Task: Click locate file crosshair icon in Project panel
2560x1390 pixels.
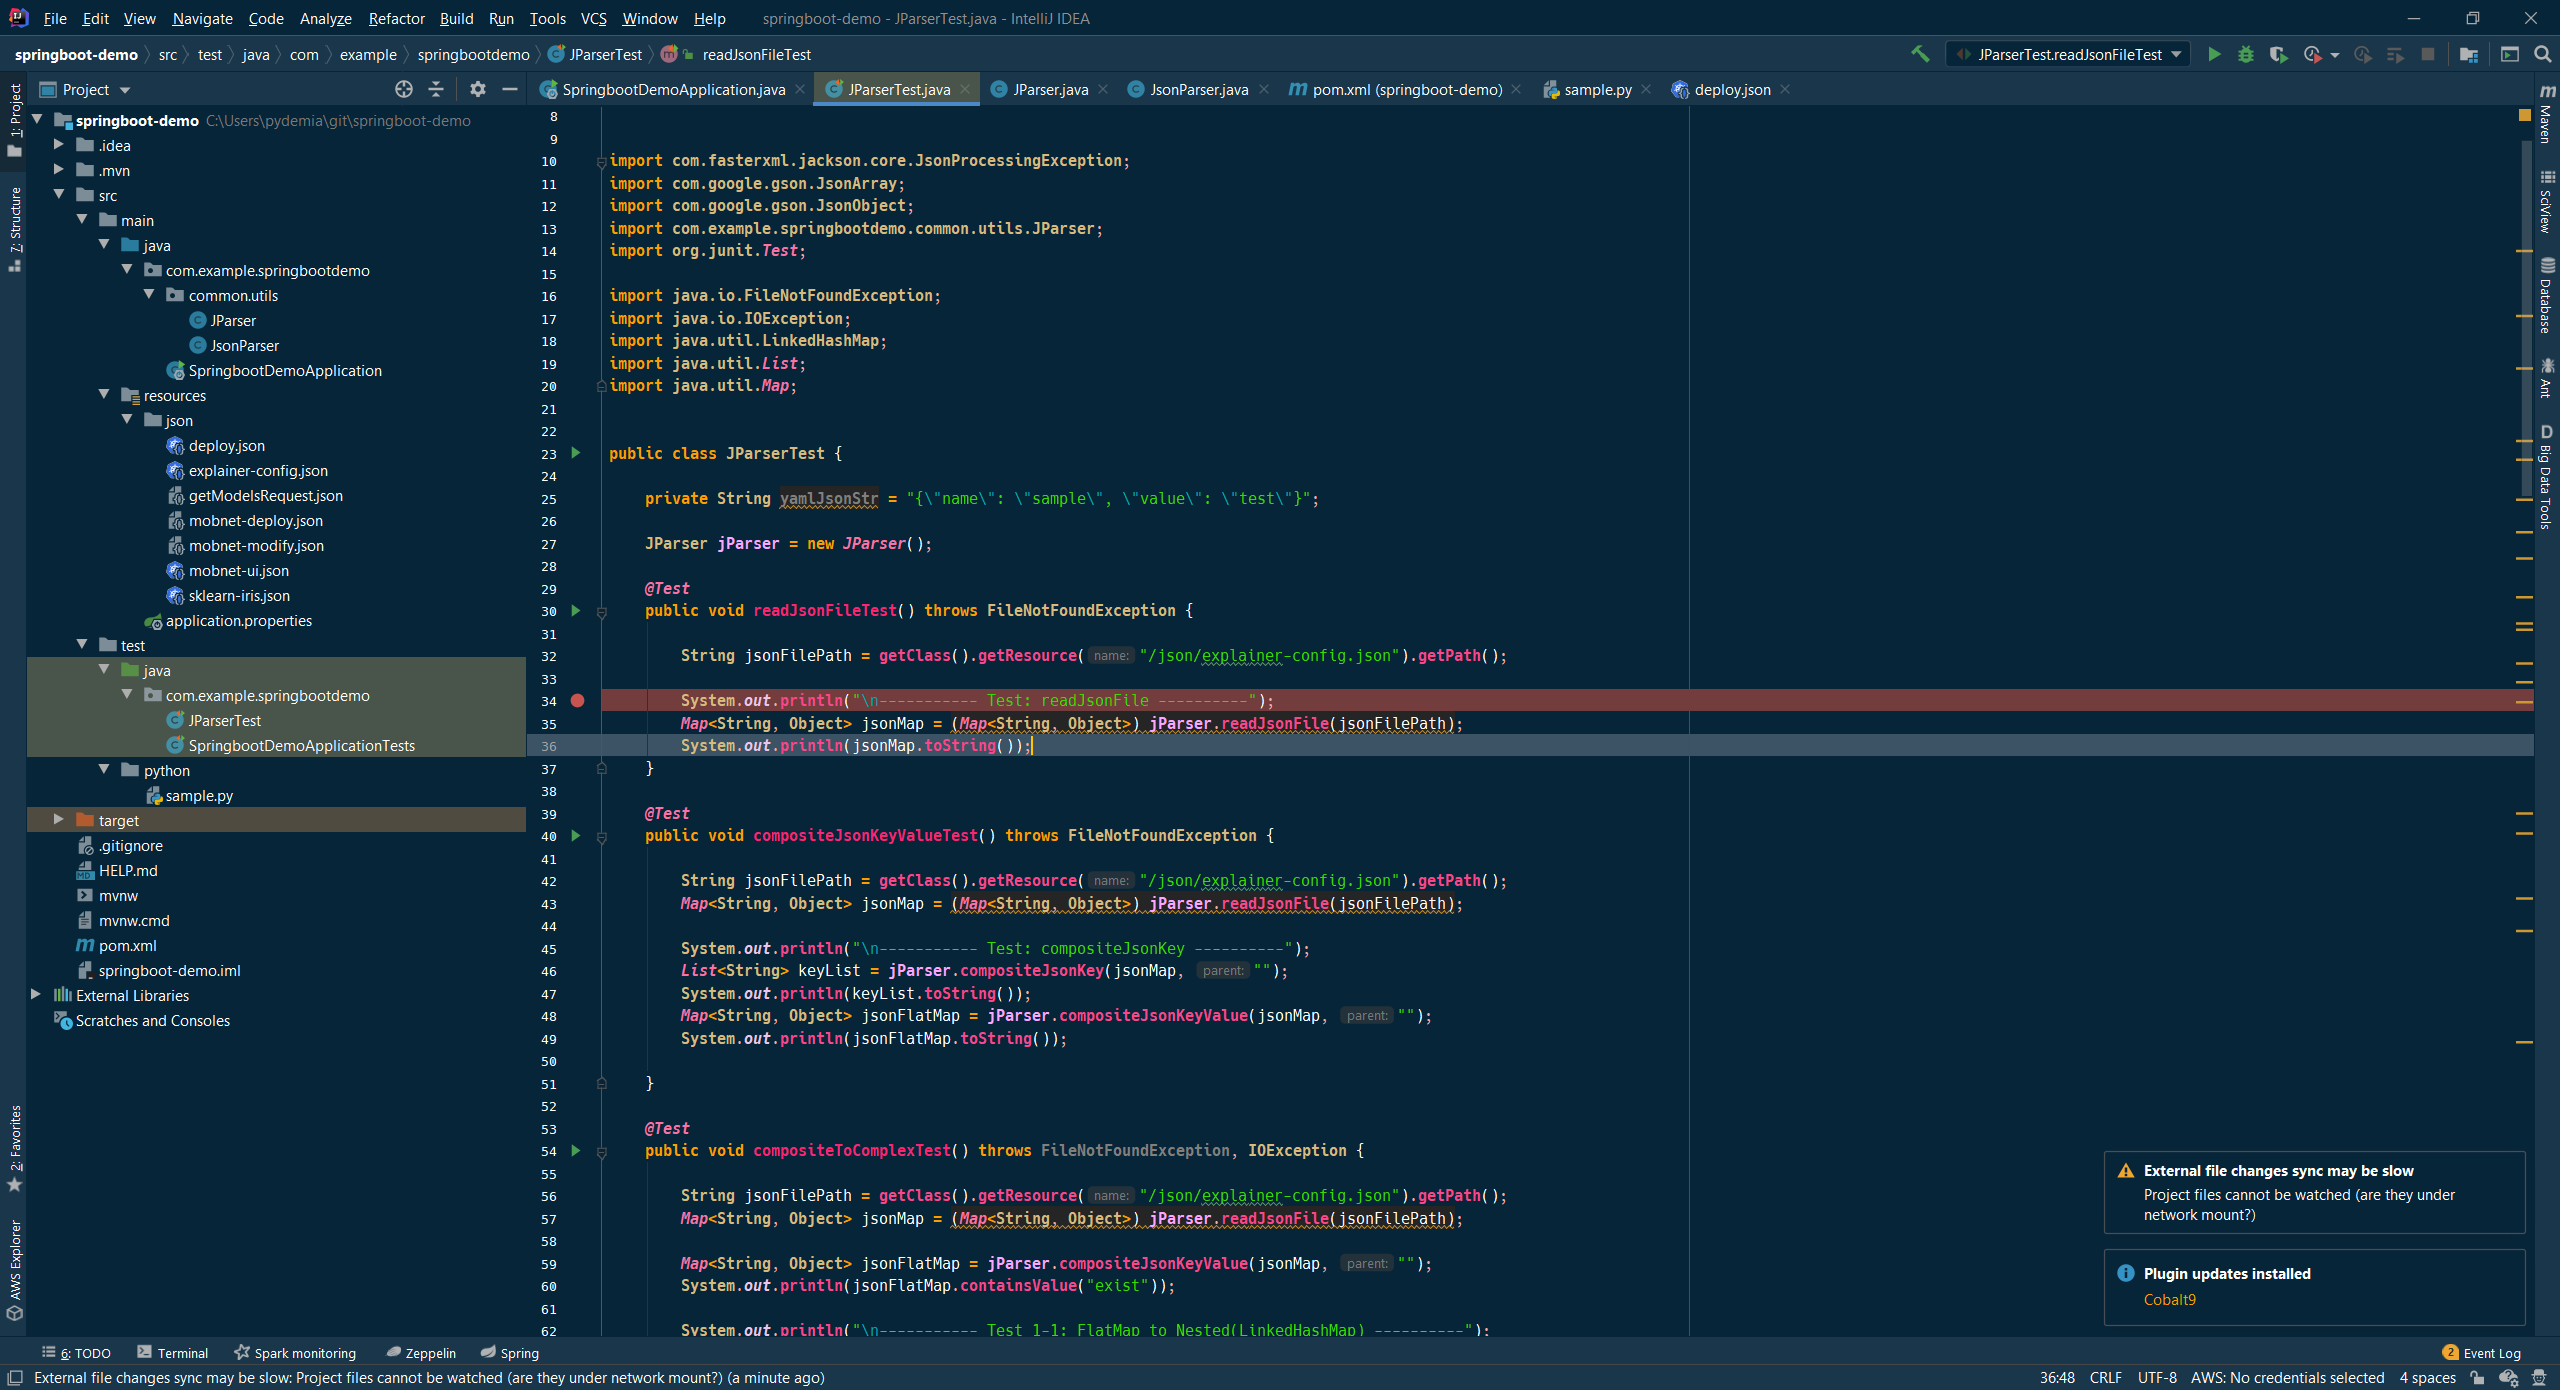Action: pyautogui.click(x=403, y=89)
